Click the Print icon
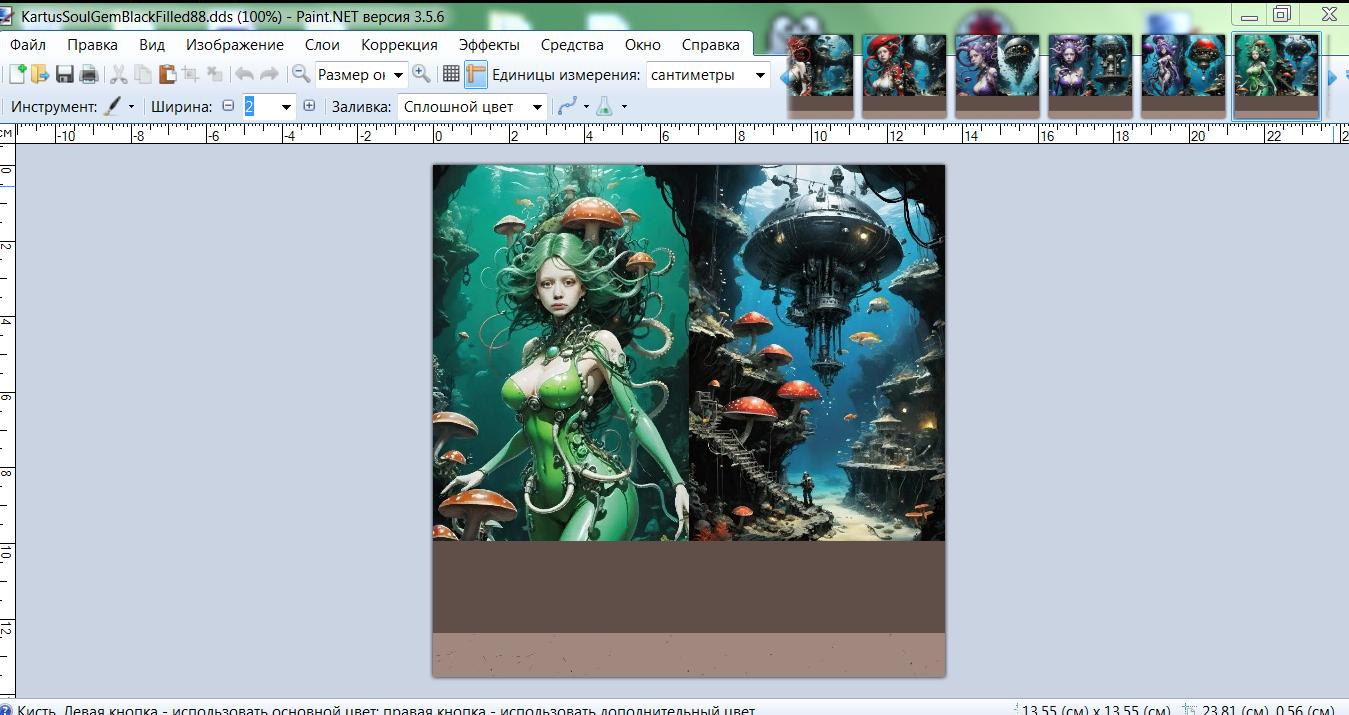 (x=88, y=74)
